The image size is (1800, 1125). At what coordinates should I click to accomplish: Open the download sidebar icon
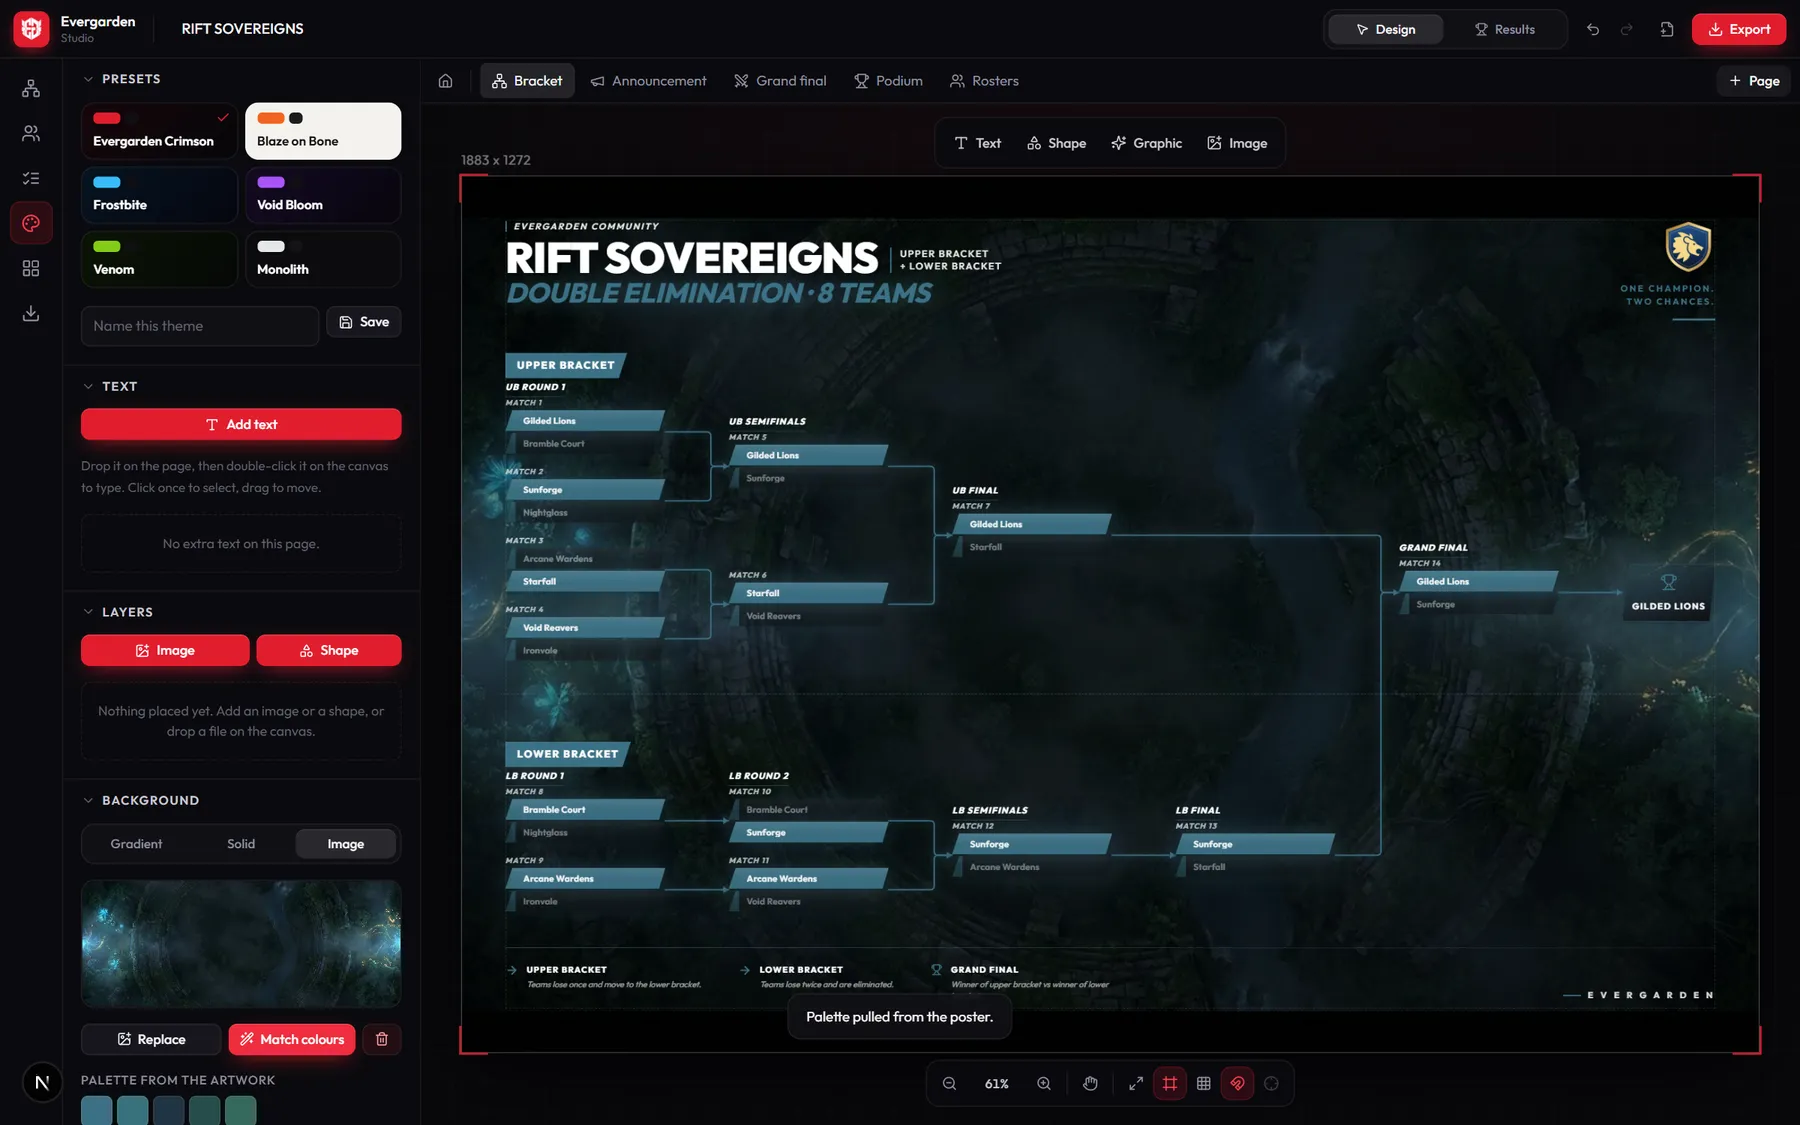coord(31,313)
